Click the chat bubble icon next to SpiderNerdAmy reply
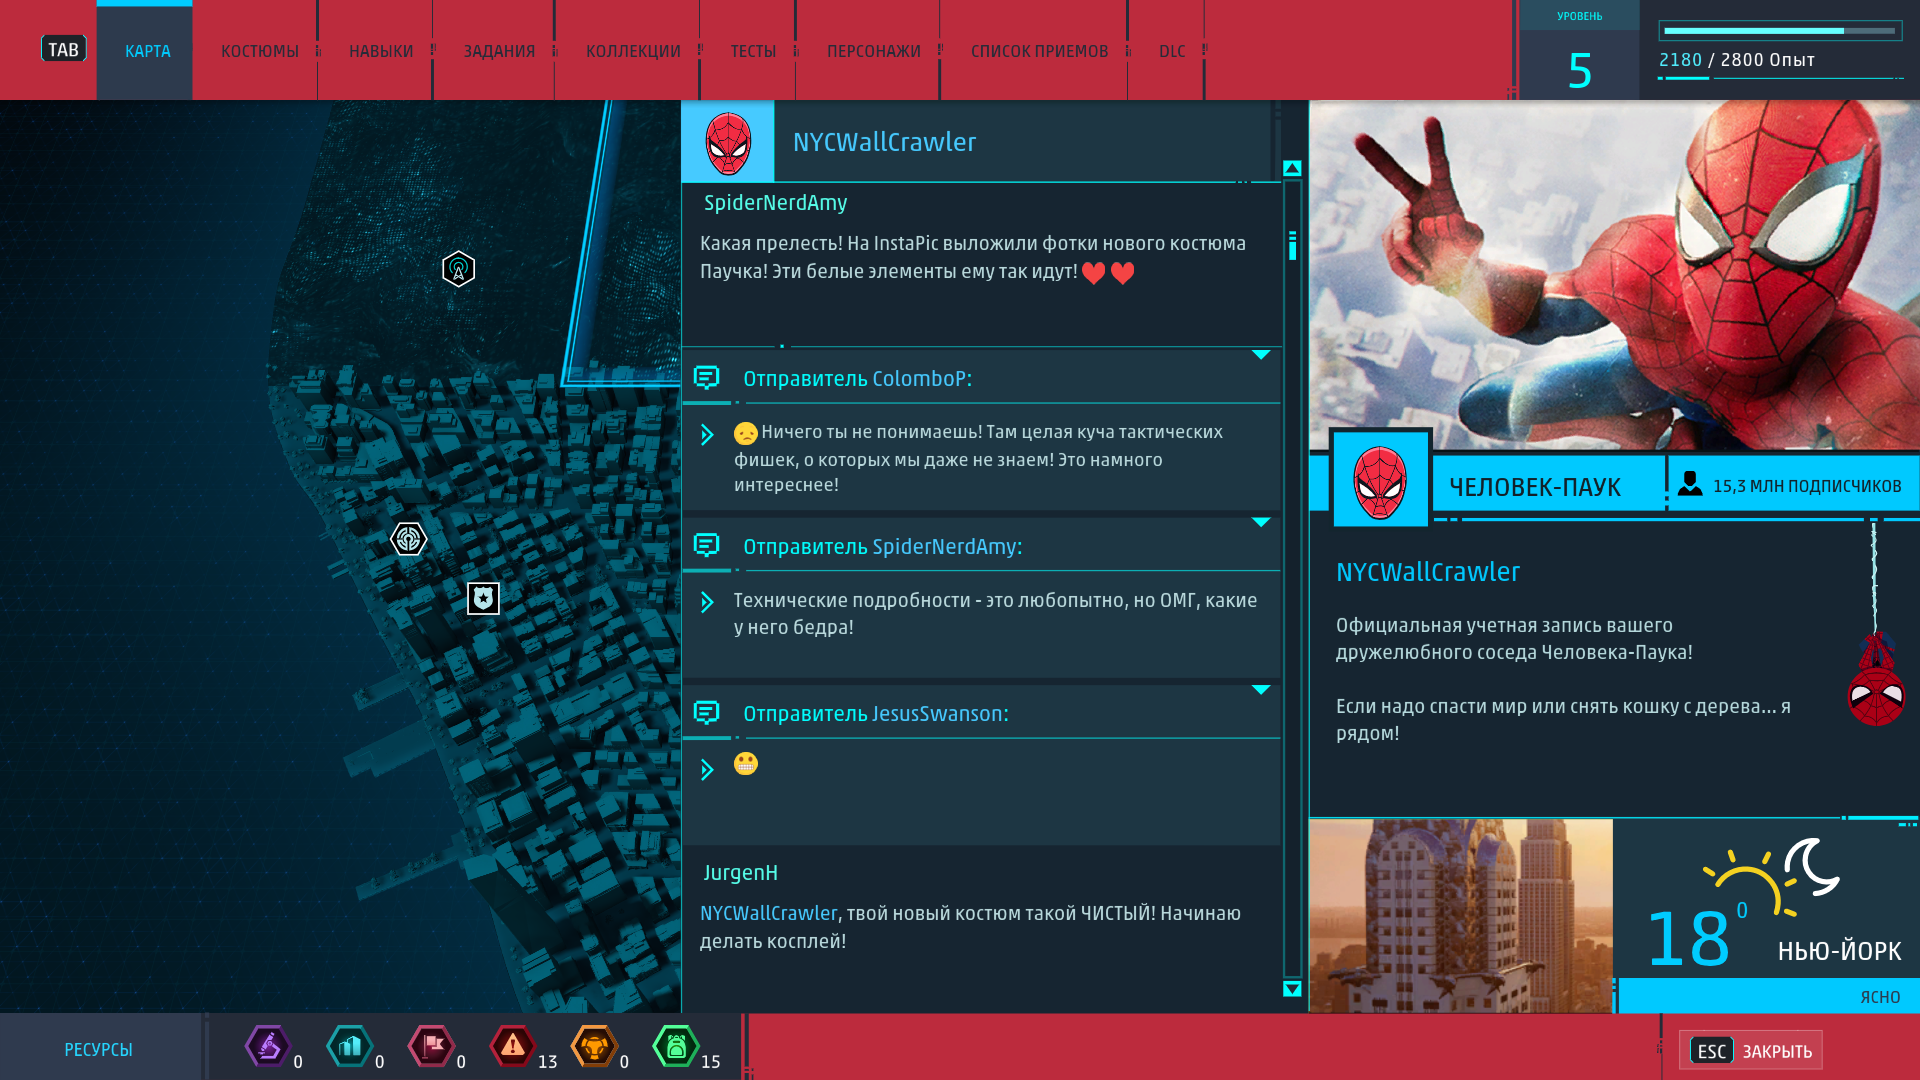This screenshot has width=1920, height=1080. click(706, 545)
